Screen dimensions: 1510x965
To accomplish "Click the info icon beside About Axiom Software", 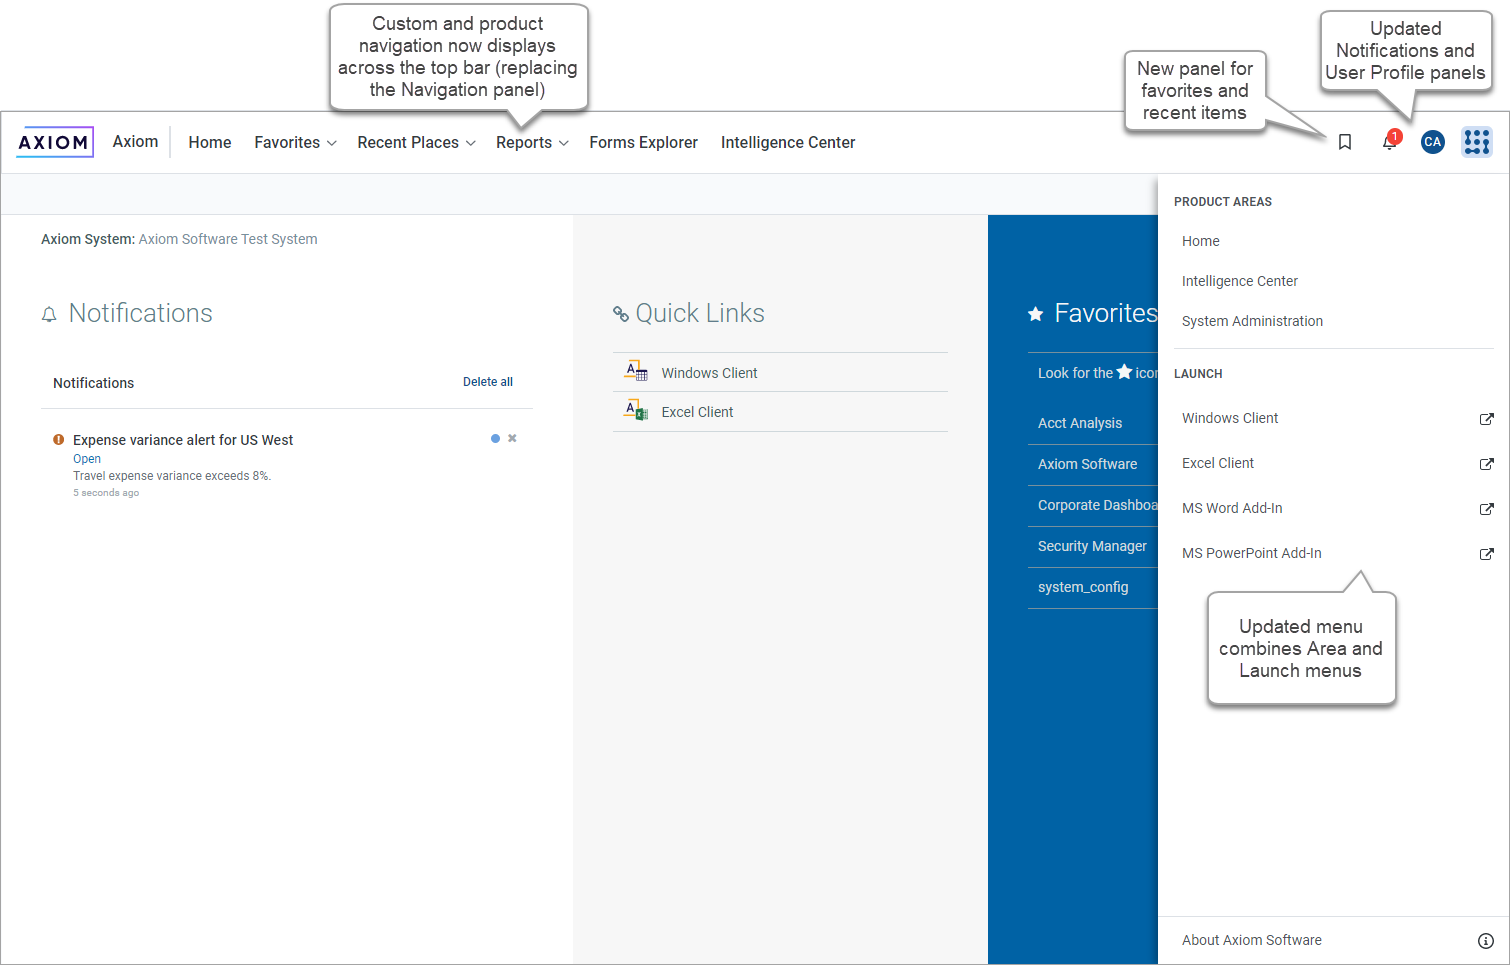I will [1486, 941].
